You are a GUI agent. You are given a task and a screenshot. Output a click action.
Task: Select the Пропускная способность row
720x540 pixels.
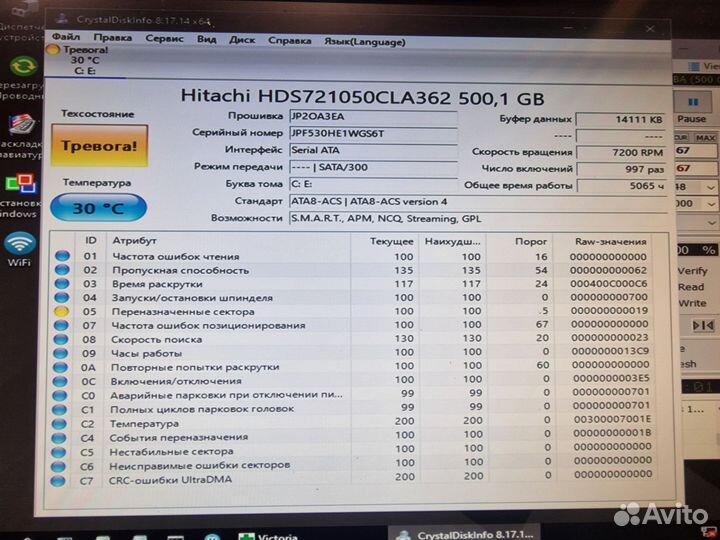(x=353, y=270)
